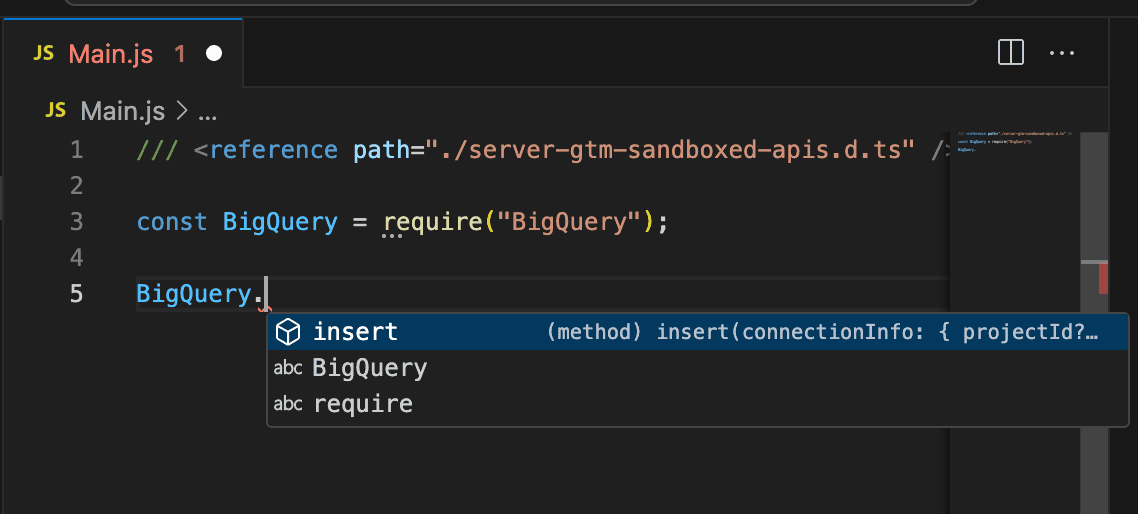1138x514 pixels.
Task: Click the const keyword on line 3
Action: [172, 221]
